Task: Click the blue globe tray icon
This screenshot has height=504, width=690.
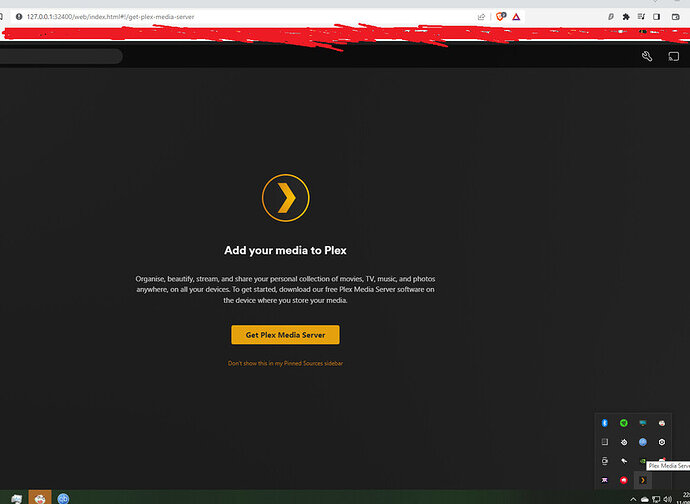Action: [x=643, y=442]
